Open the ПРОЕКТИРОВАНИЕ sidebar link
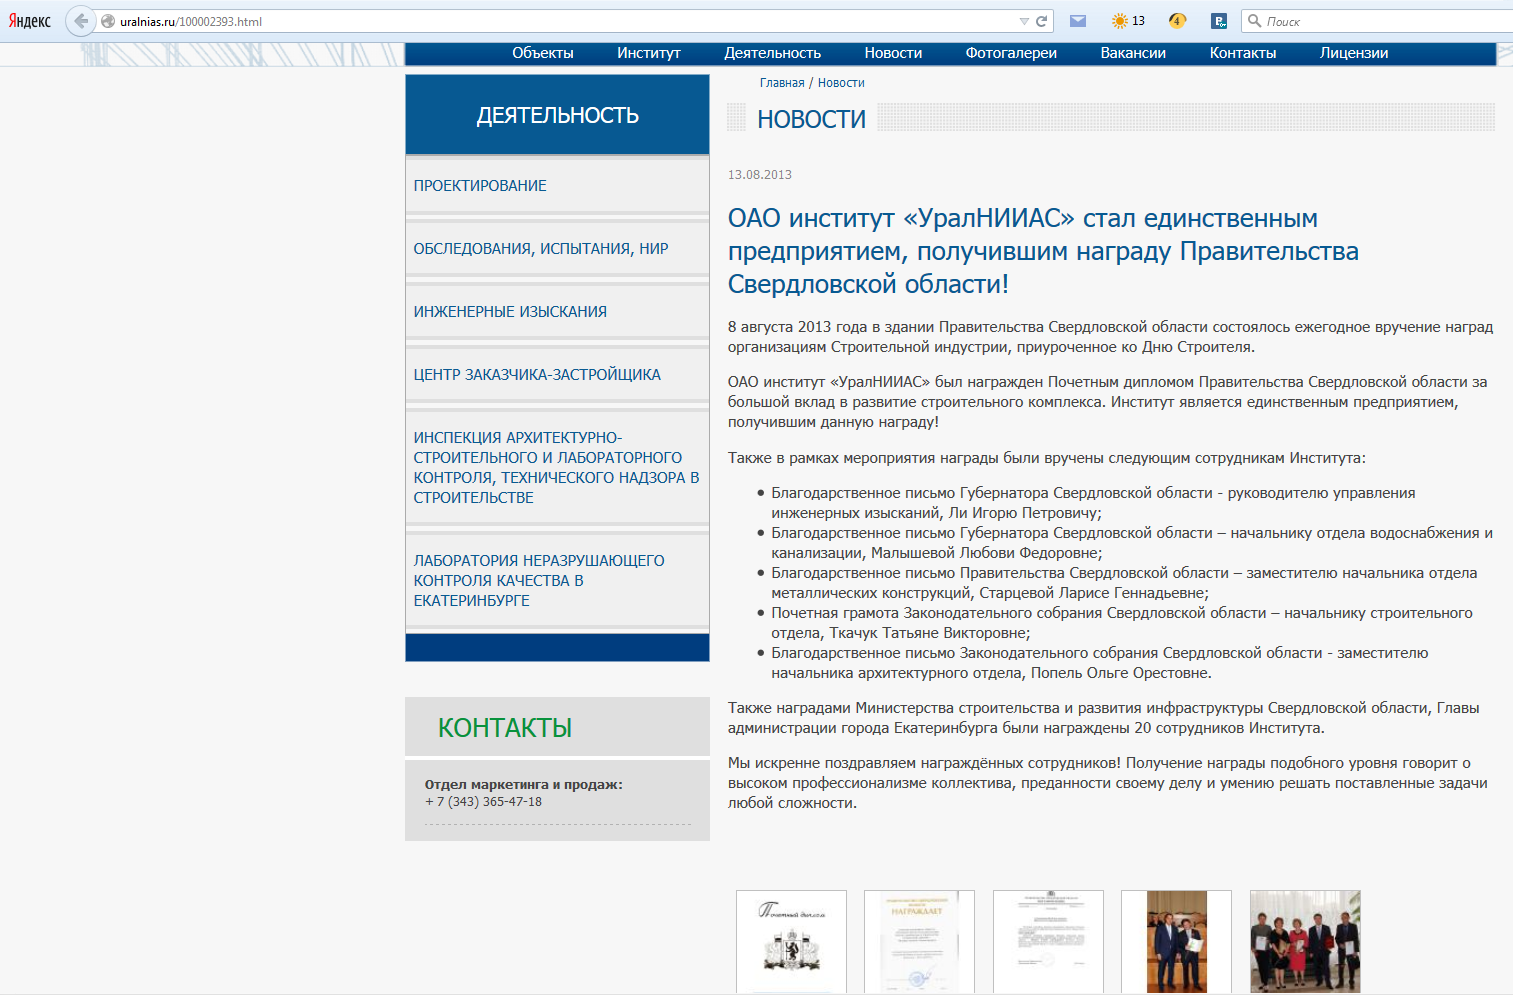The image size is (1513, 995). [x=480, y=186]
